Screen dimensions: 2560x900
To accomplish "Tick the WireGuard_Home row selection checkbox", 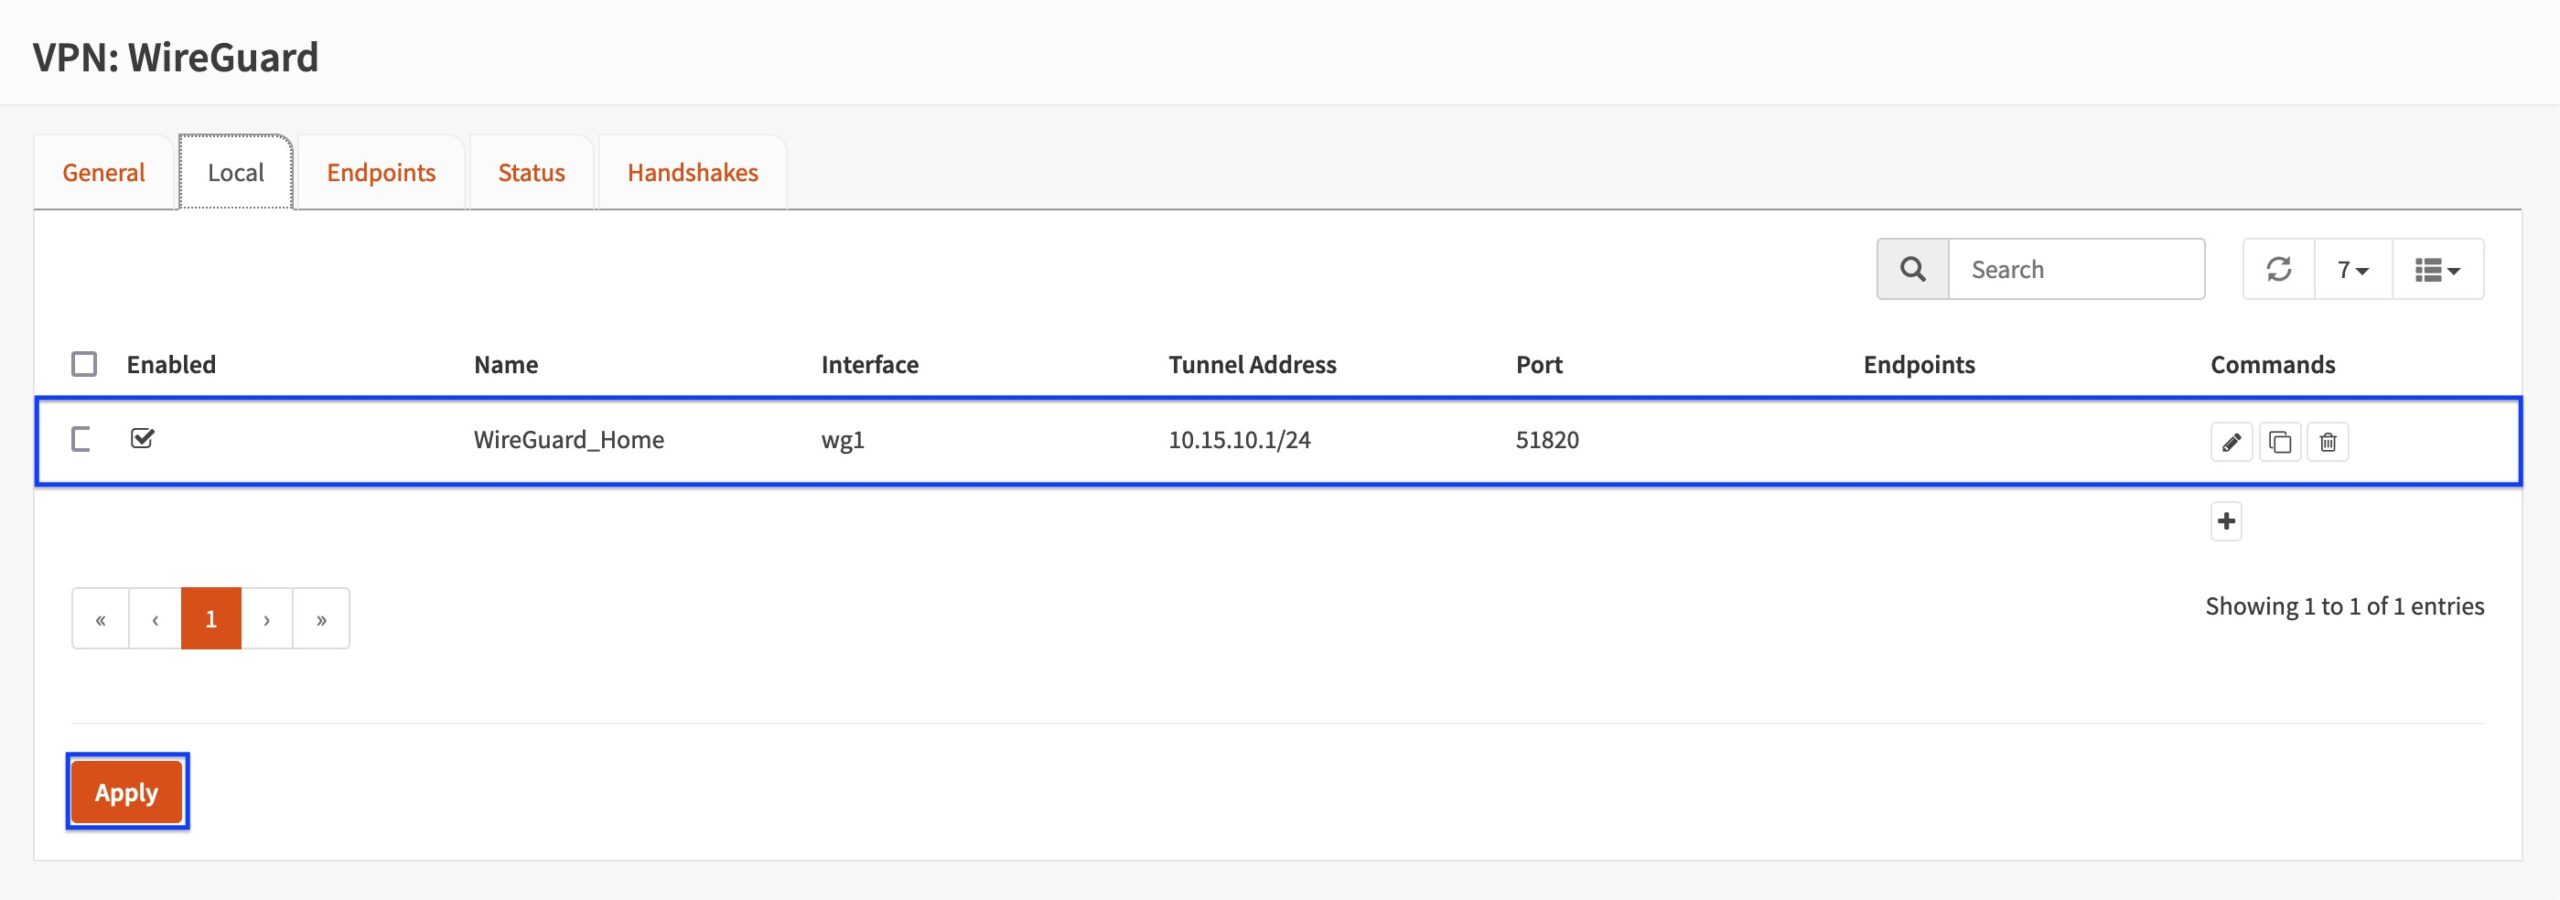I will 82,439.
